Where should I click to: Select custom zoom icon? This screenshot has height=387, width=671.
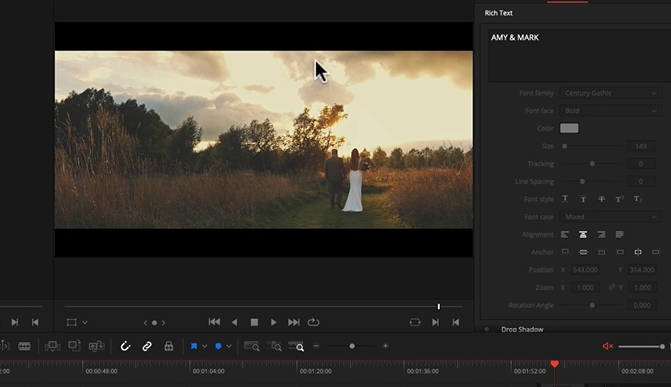click(296, 346)
